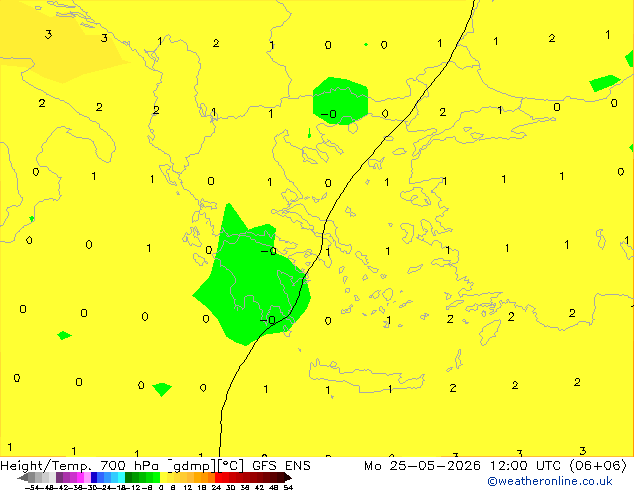Click the GFS ENS model label
This screenshot has width=634, height=490.
point(281,465)
